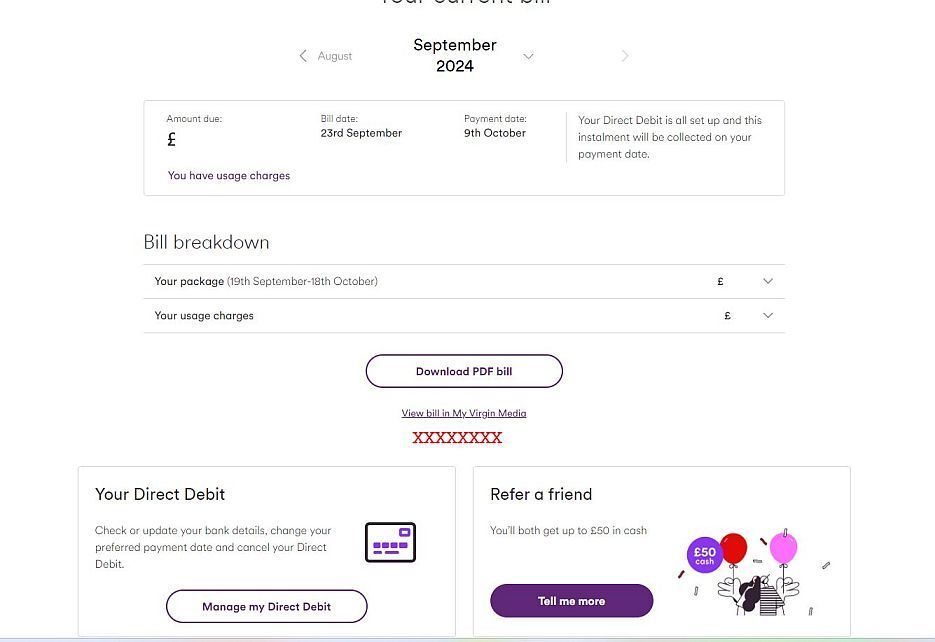
Task: Click the Your package row label
Action: coord(189,281)
